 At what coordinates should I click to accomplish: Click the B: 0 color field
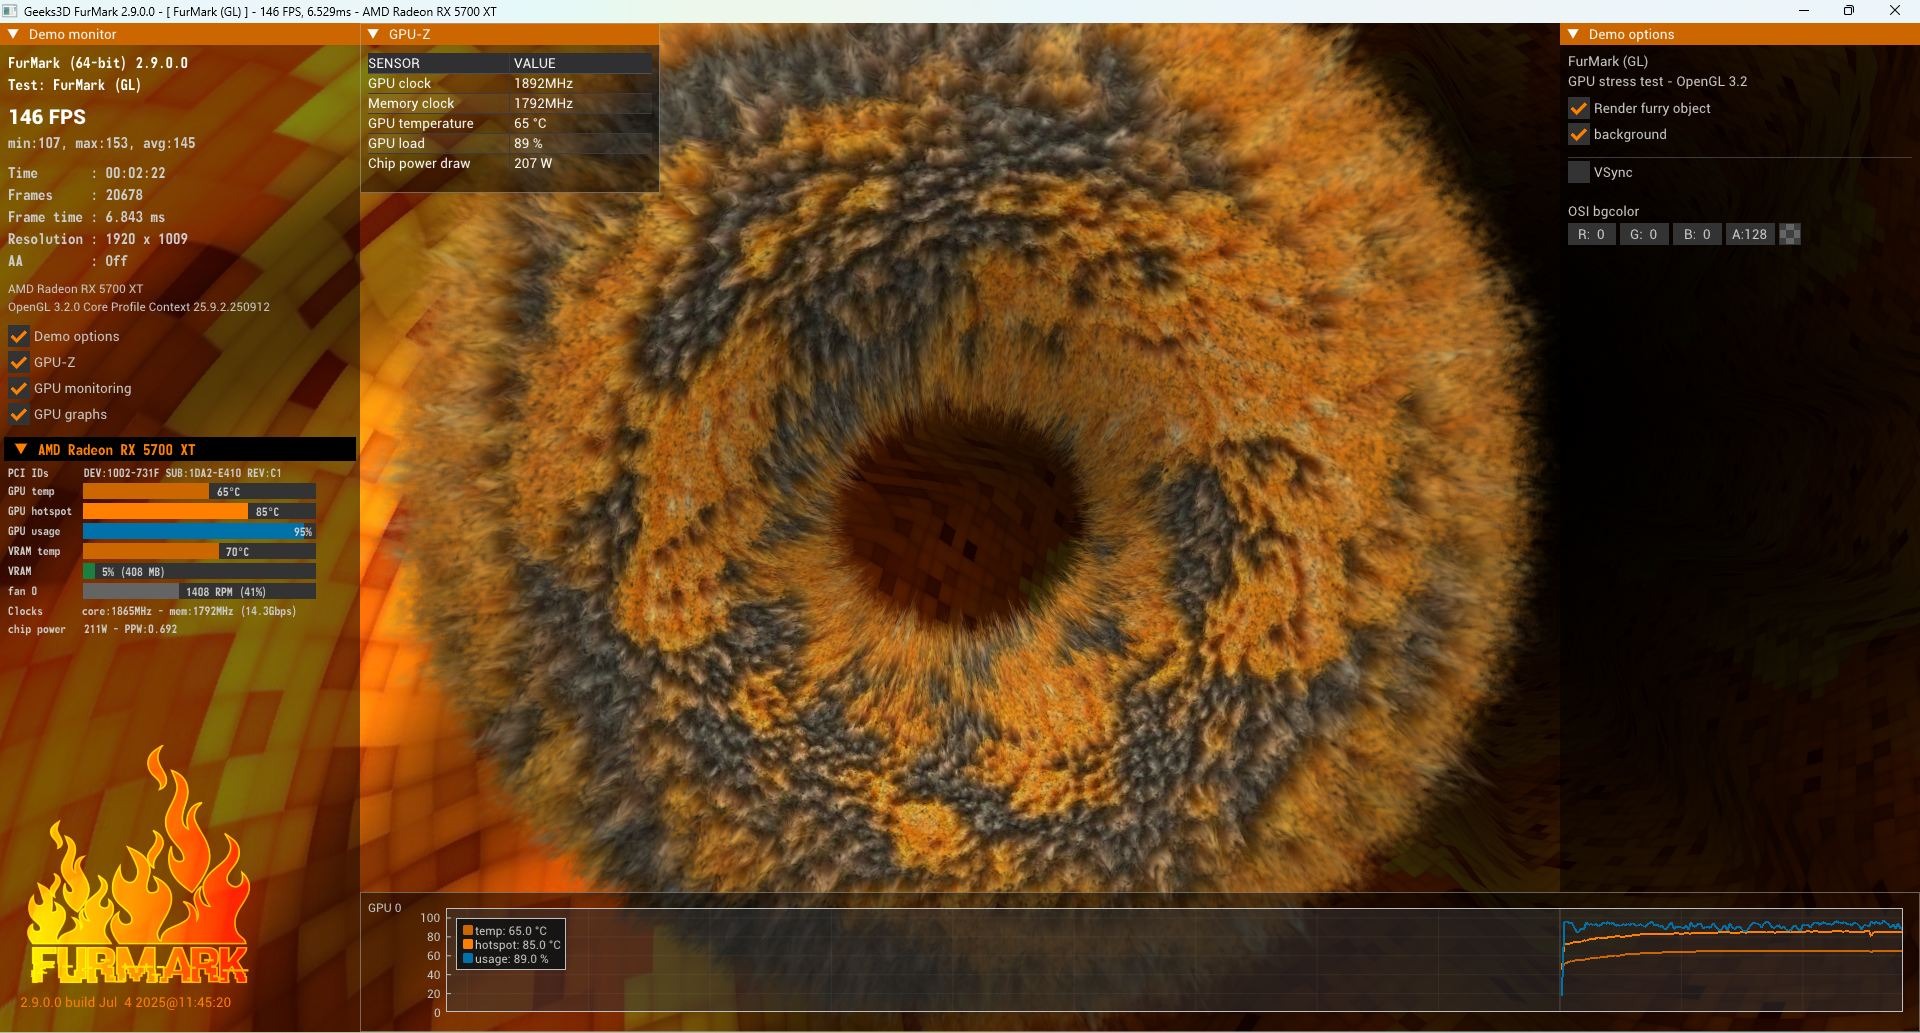1697,234
